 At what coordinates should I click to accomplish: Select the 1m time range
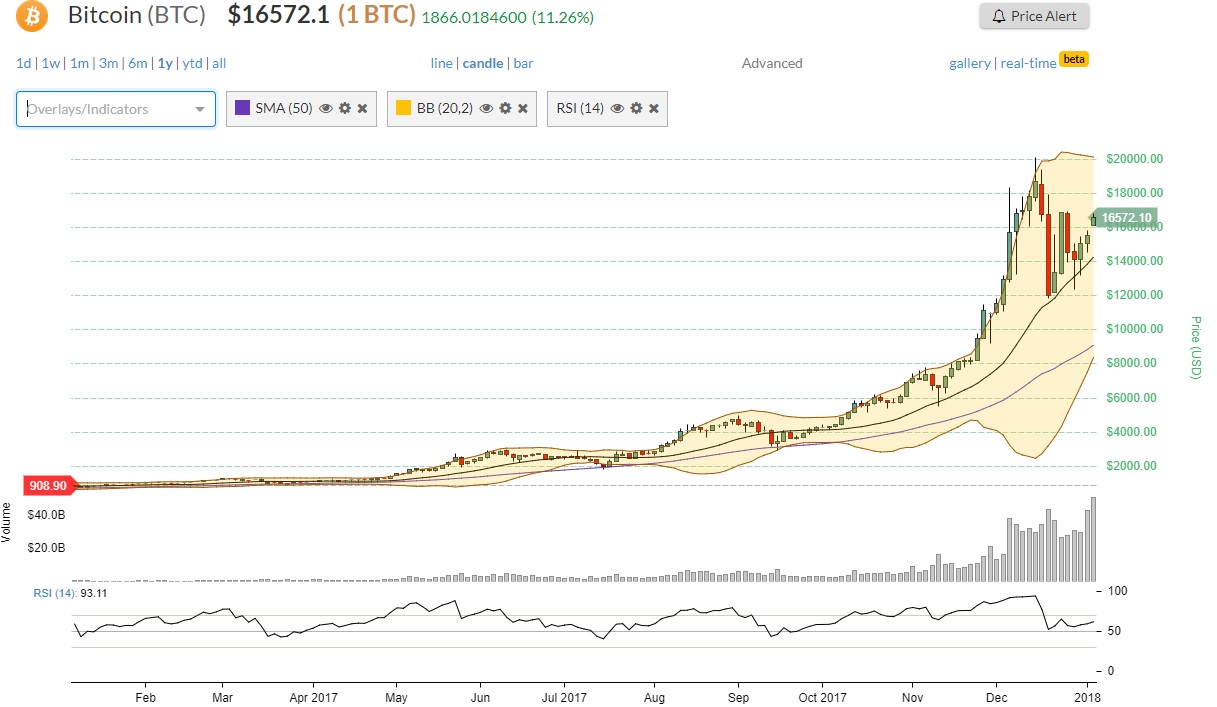[79, 63]
